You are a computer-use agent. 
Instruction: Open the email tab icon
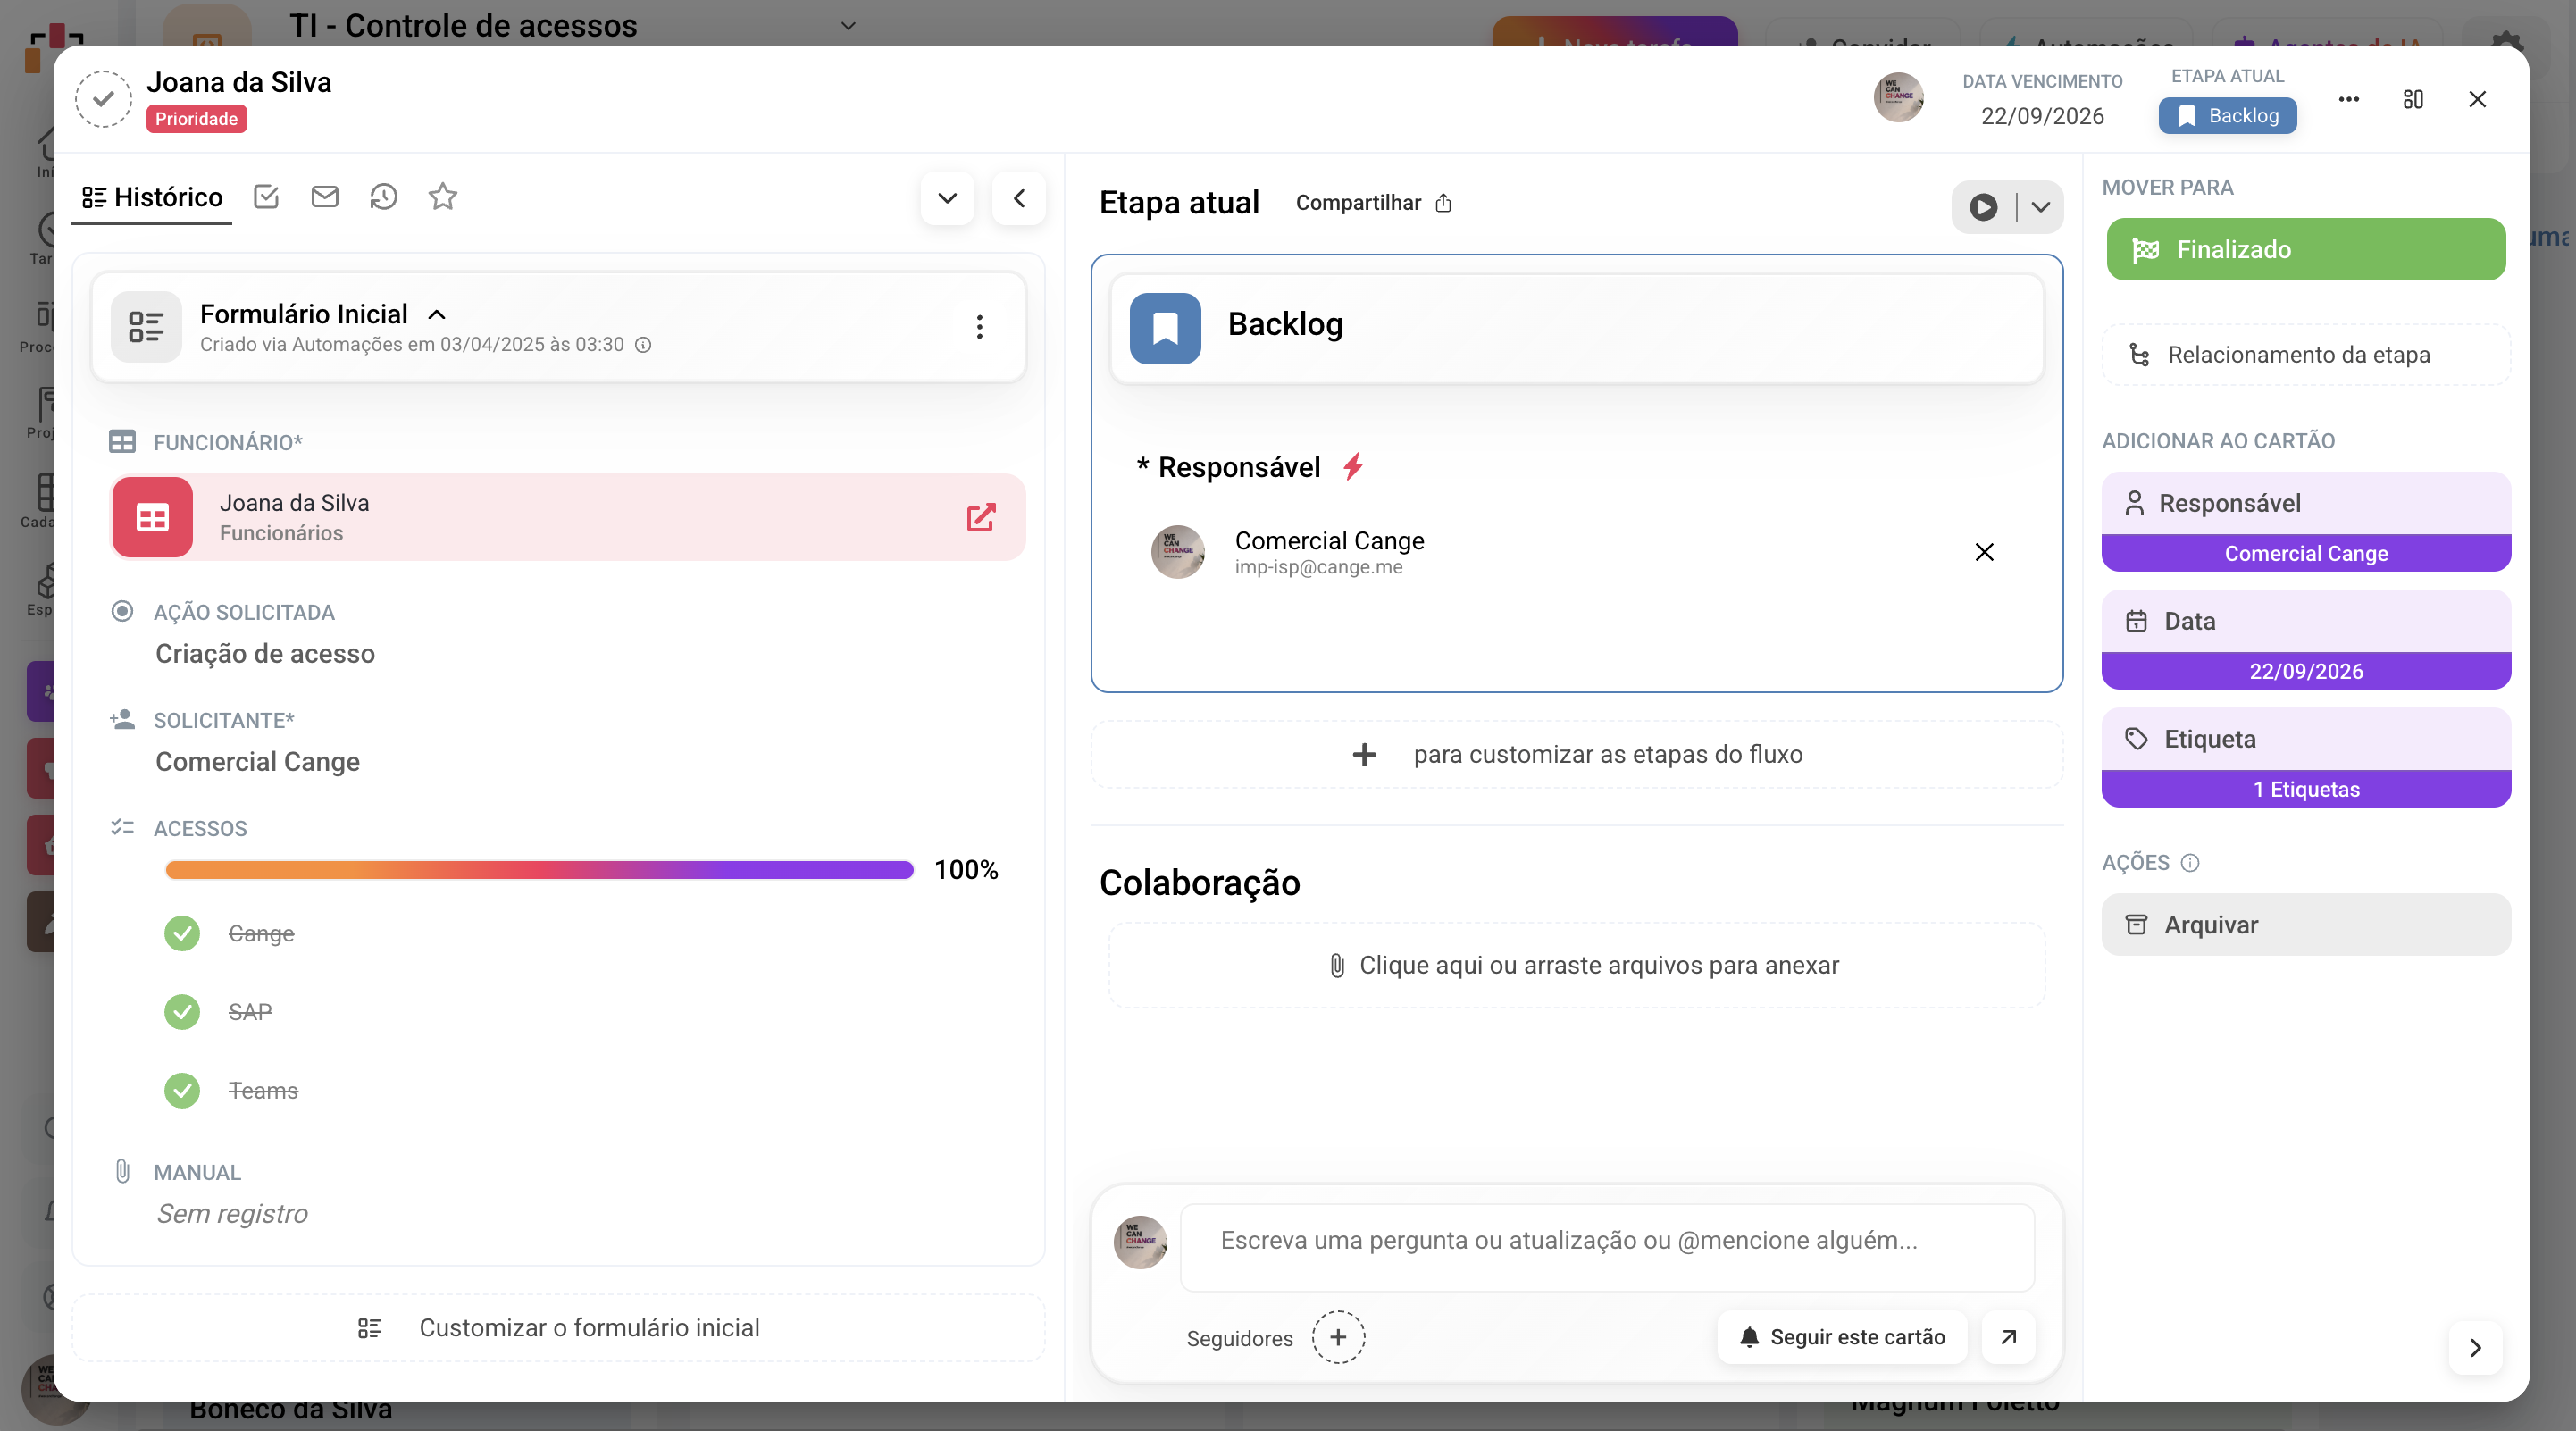[325, 196]
